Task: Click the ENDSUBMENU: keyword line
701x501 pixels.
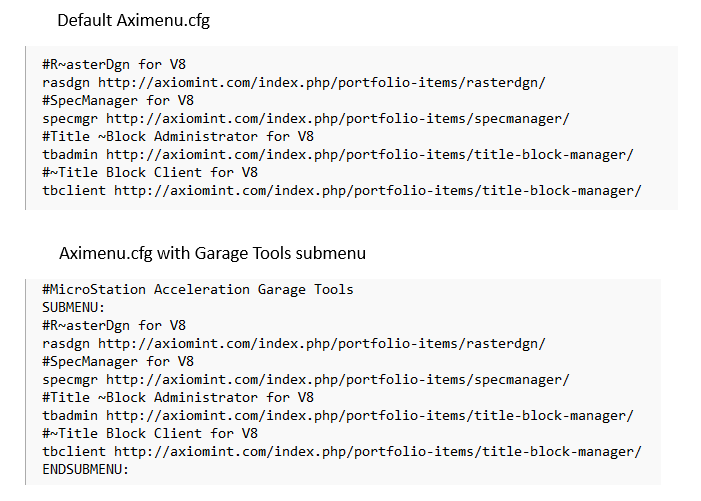Action: [85, 469]
